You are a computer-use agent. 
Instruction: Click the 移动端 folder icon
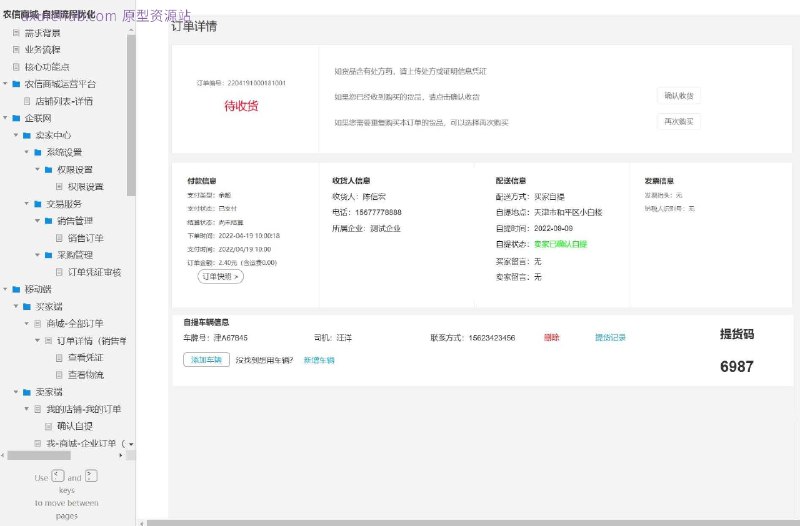(16, 289)
